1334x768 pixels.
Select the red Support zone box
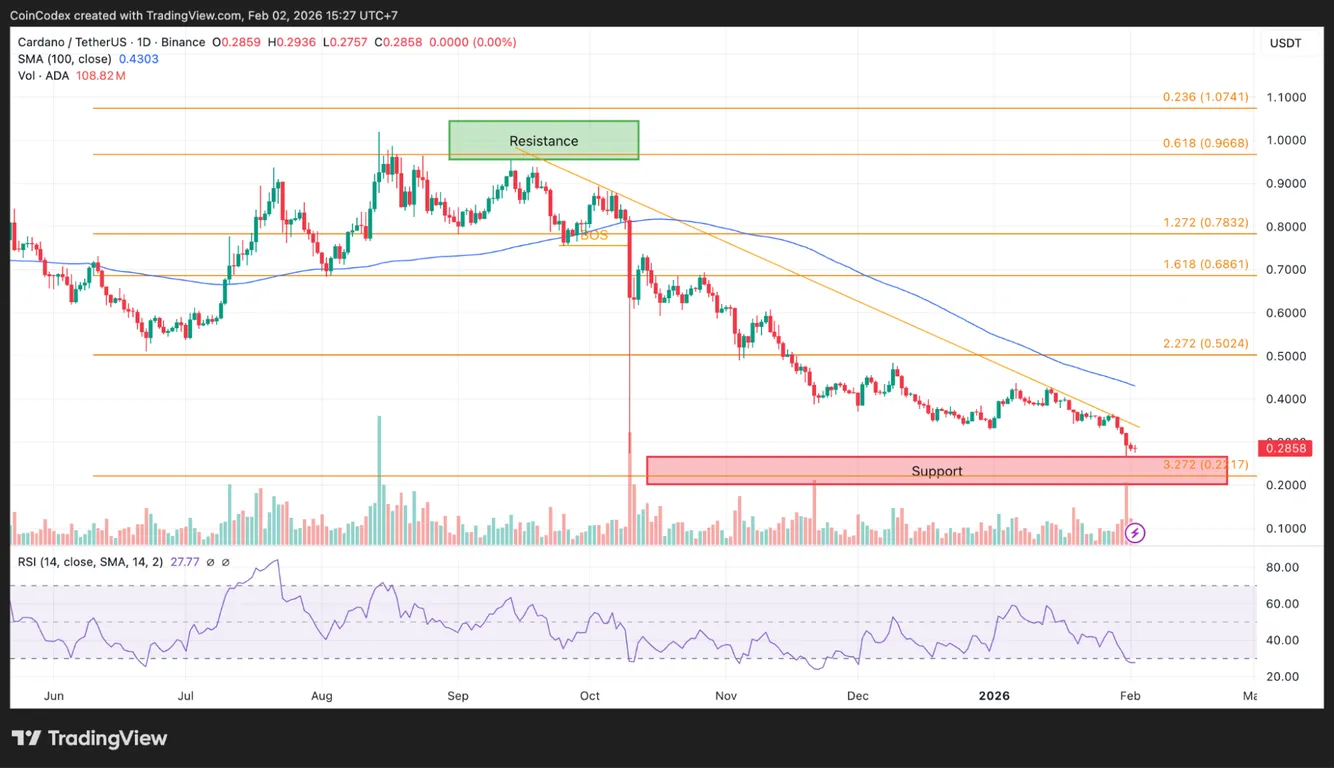(x=937, y=471)
